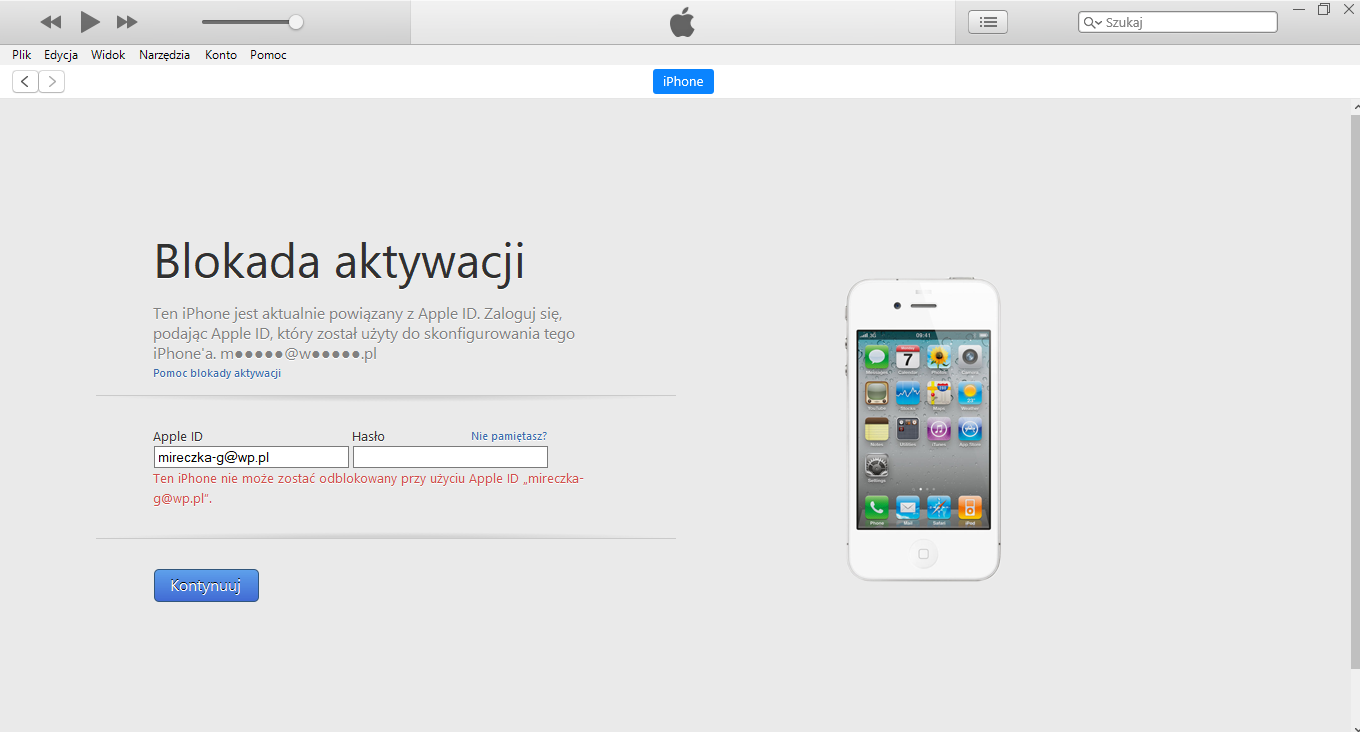Image resolution: width=1360 pixels, height=732 pixels.
Task: Click the Apple ID input field
Action: [x=251, y=457]
